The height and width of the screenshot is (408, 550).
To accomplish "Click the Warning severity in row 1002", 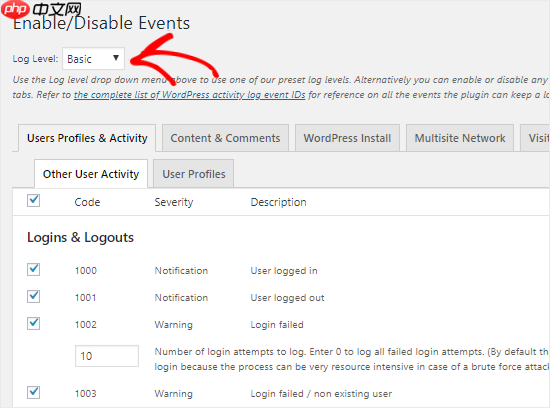I will pyautogui.click(x=174, y=325).
